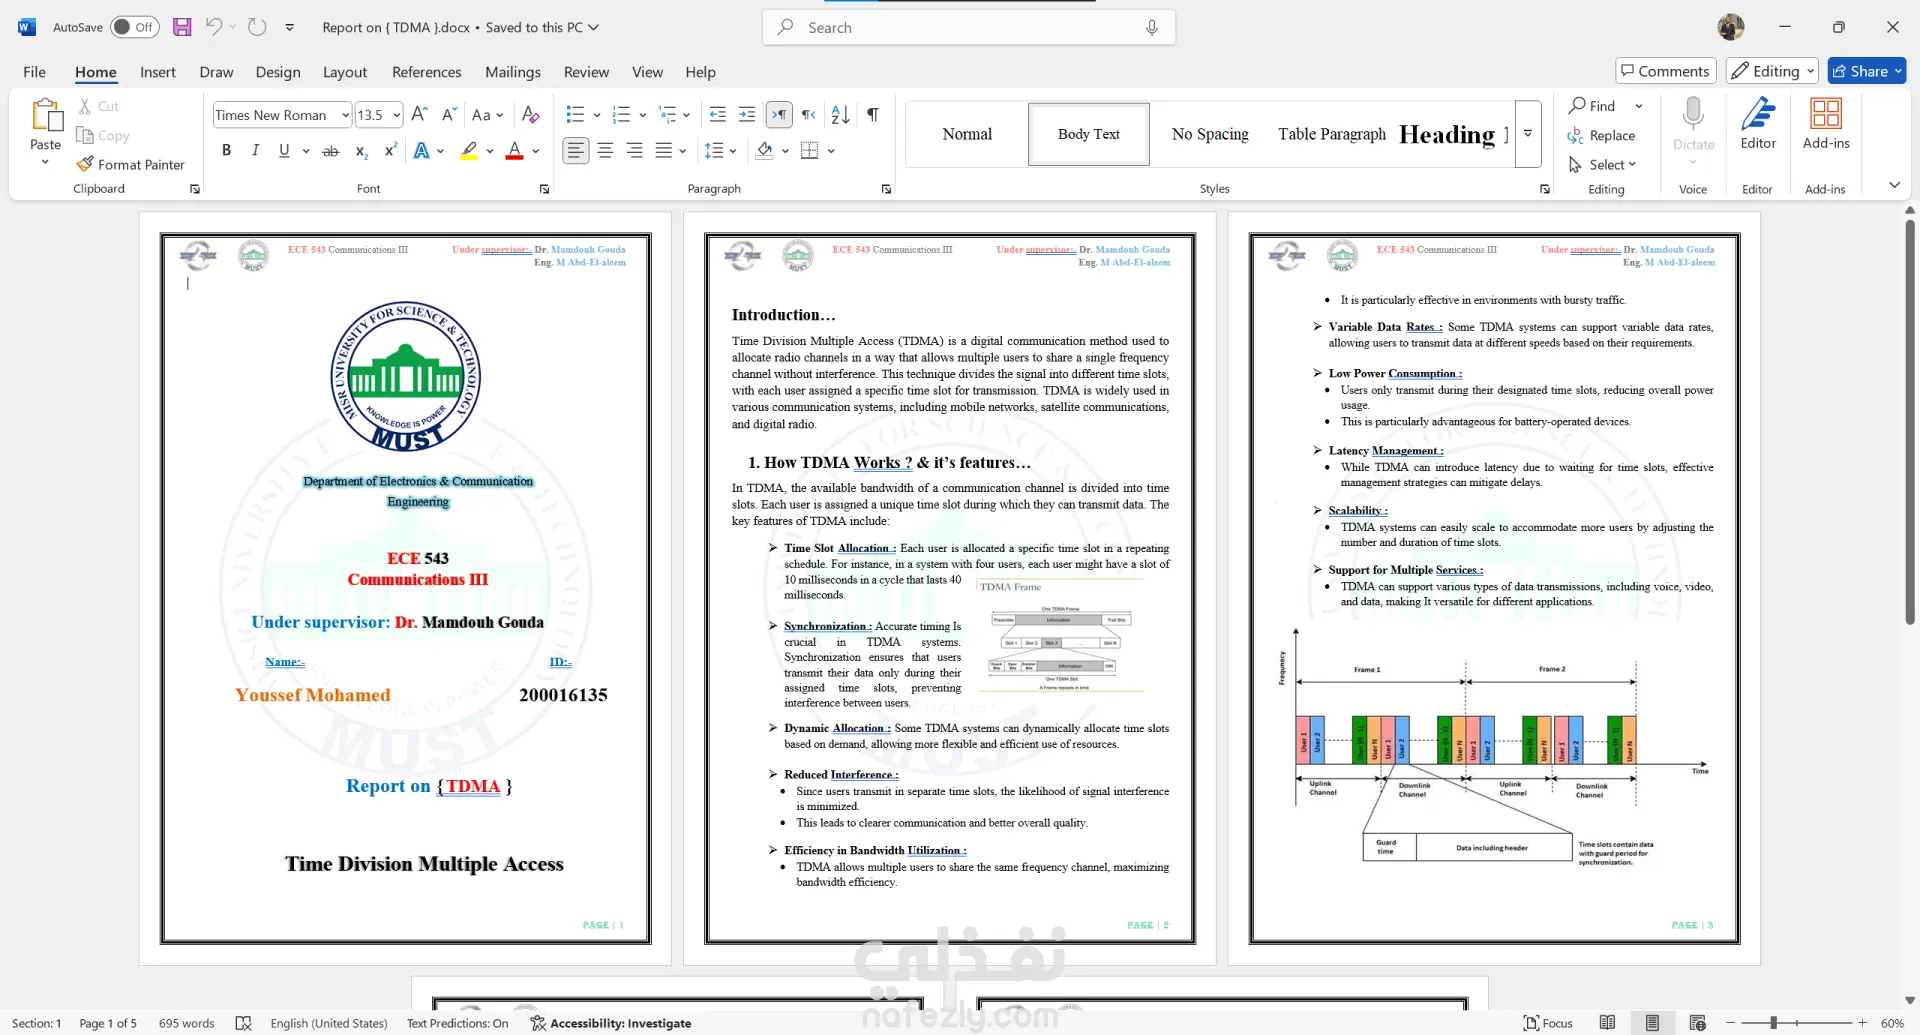This screenshot has height=1035, width=1920.
Task: Click the Italic formatting icon
Action: [255, 151]
